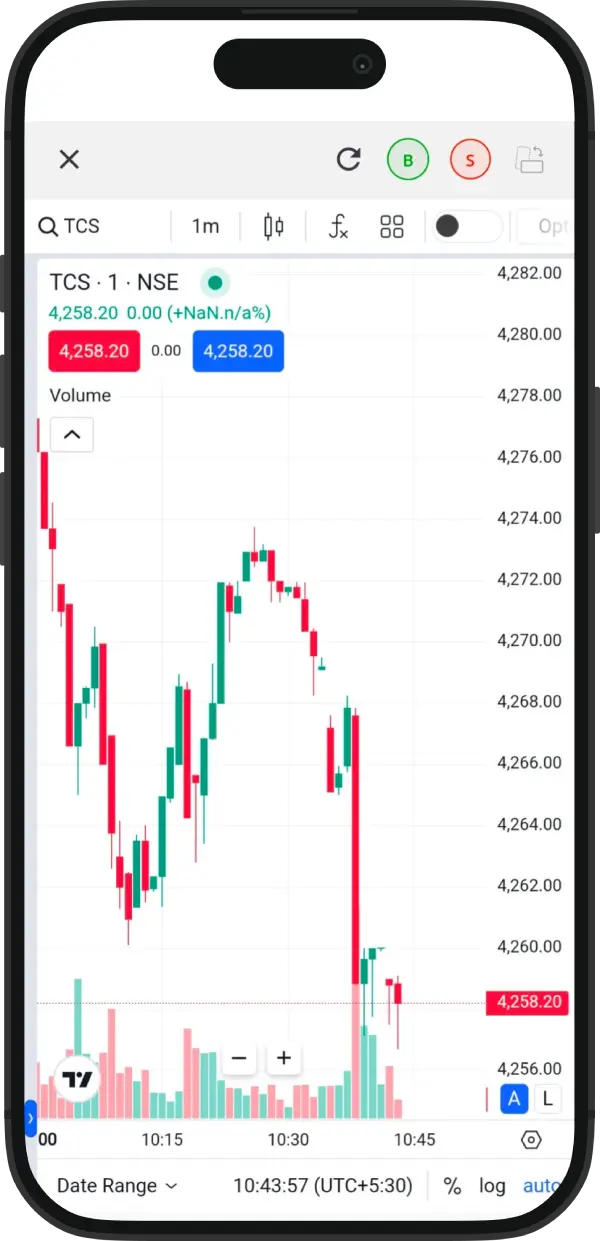This screenshot has height=1241, width=600.
Task: Toggle log scale (L) button
Action: click(547, 1099)
